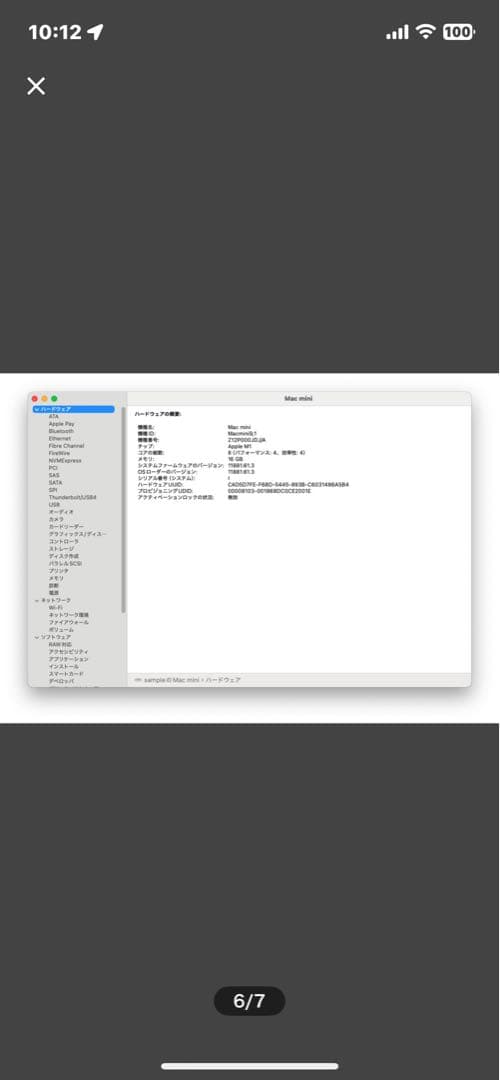500x1080 pixels.
Task: Select アクセシビリティ in the sidebar
Action: [68, 652]
